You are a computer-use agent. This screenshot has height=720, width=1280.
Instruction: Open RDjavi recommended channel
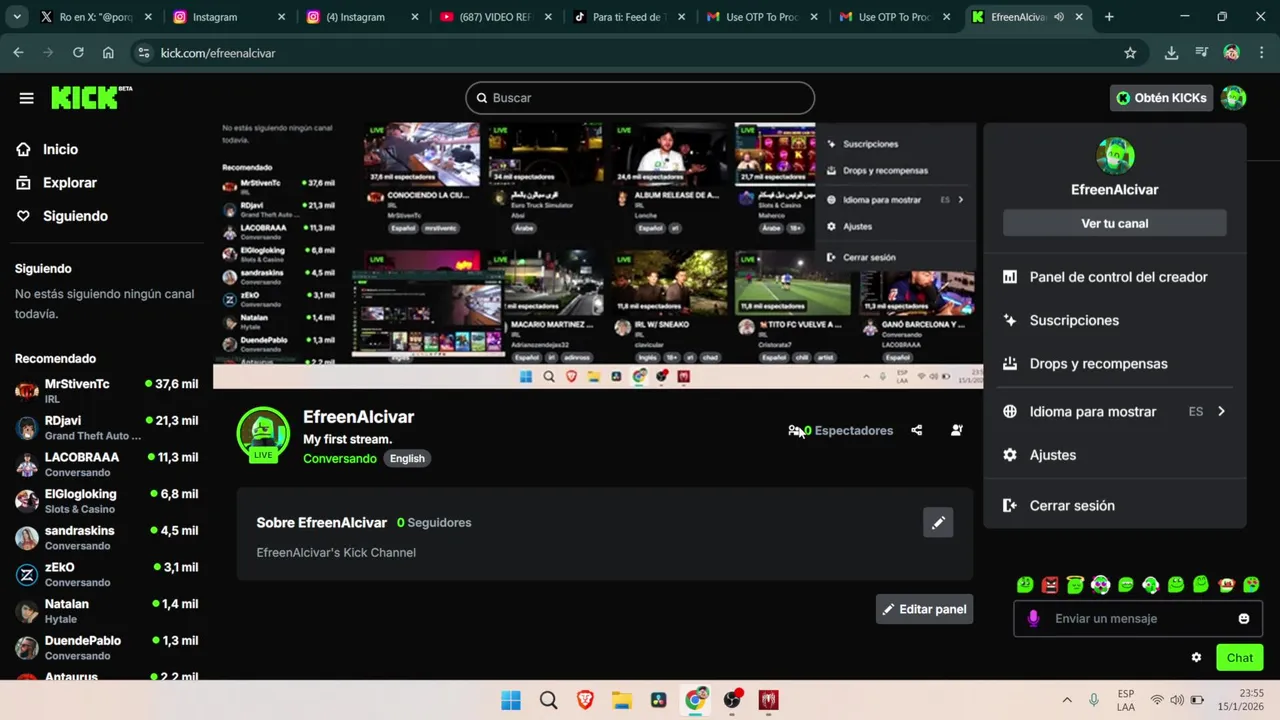pos(106,428)
